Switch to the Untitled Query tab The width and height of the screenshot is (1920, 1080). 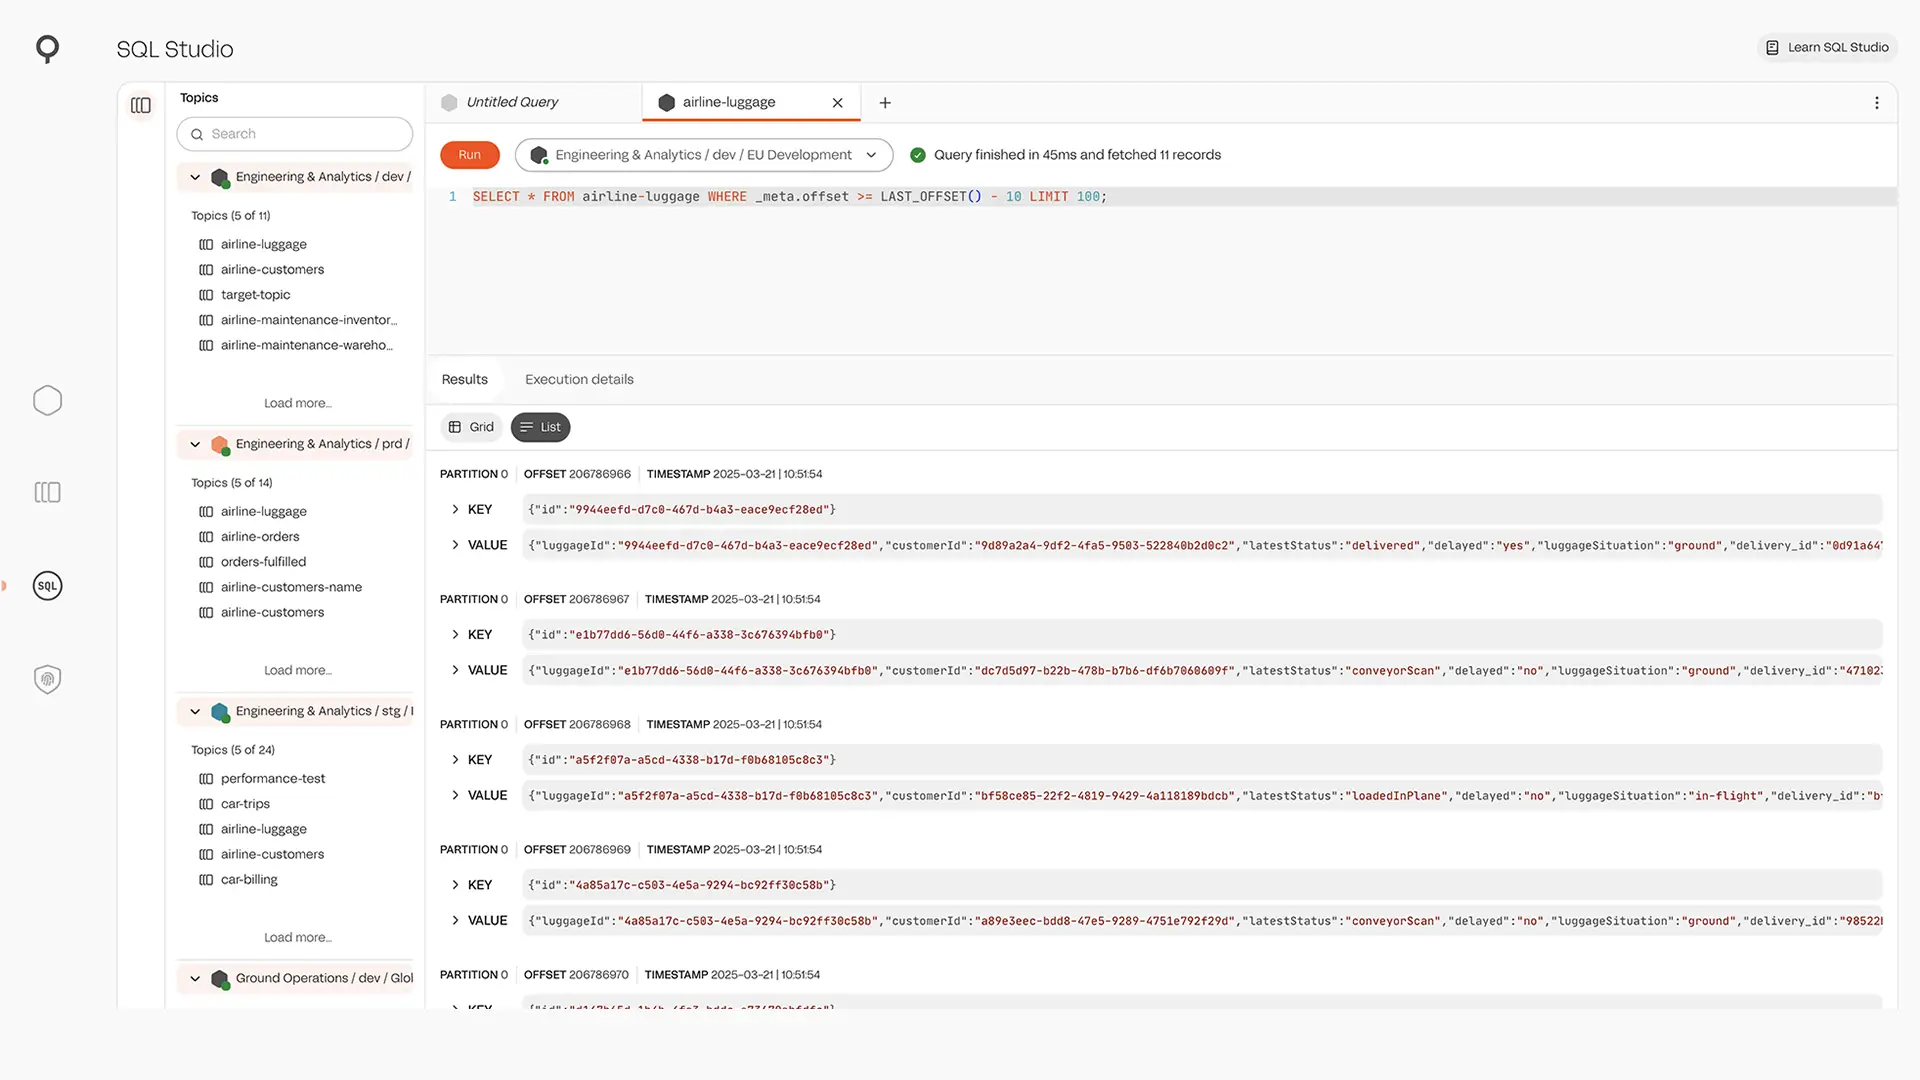(x=512, y=102)
